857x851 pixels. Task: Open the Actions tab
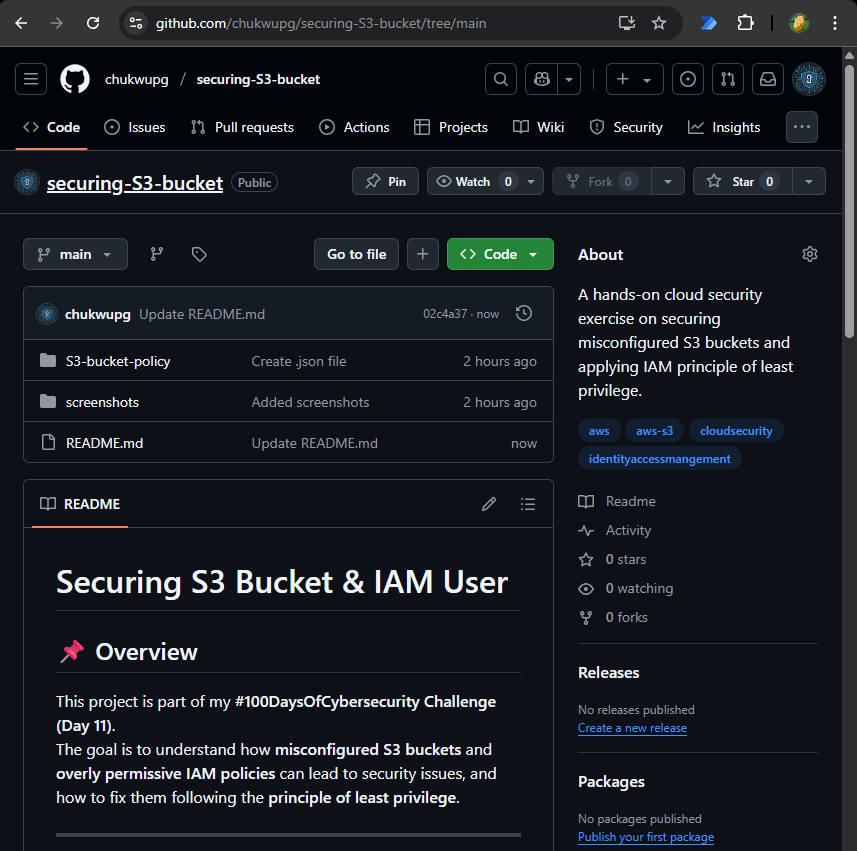click(354, 127)
